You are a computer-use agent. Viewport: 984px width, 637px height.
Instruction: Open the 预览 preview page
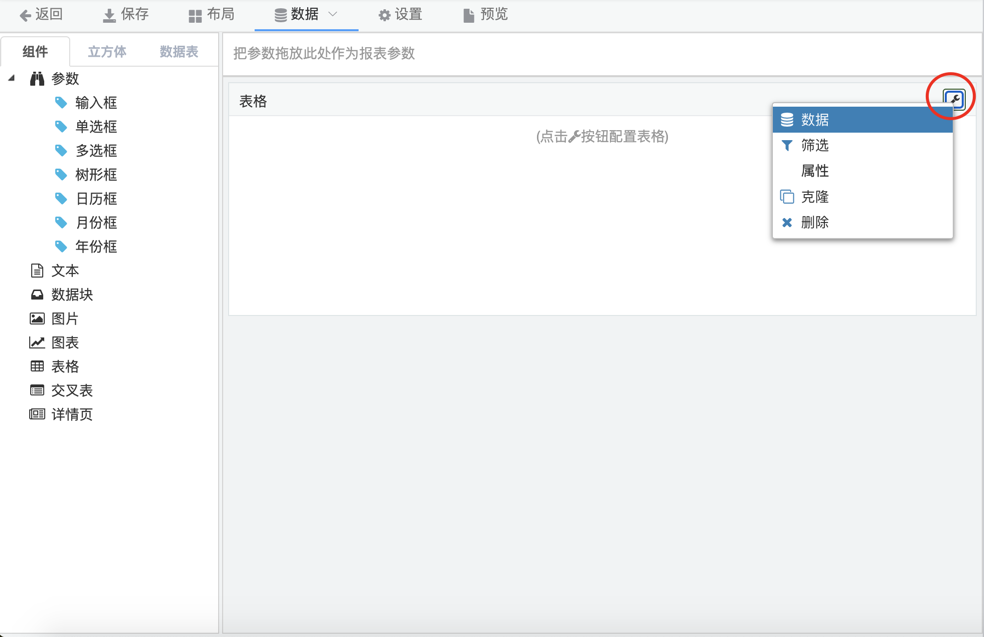(485, 15)
